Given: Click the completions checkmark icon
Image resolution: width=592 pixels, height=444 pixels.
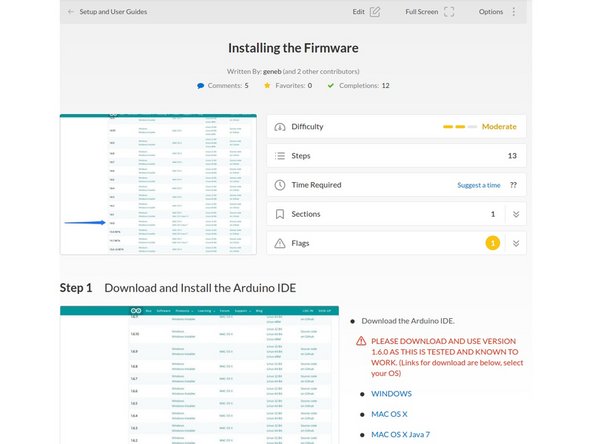Looking at the screenshot, I should click(331, 85).
